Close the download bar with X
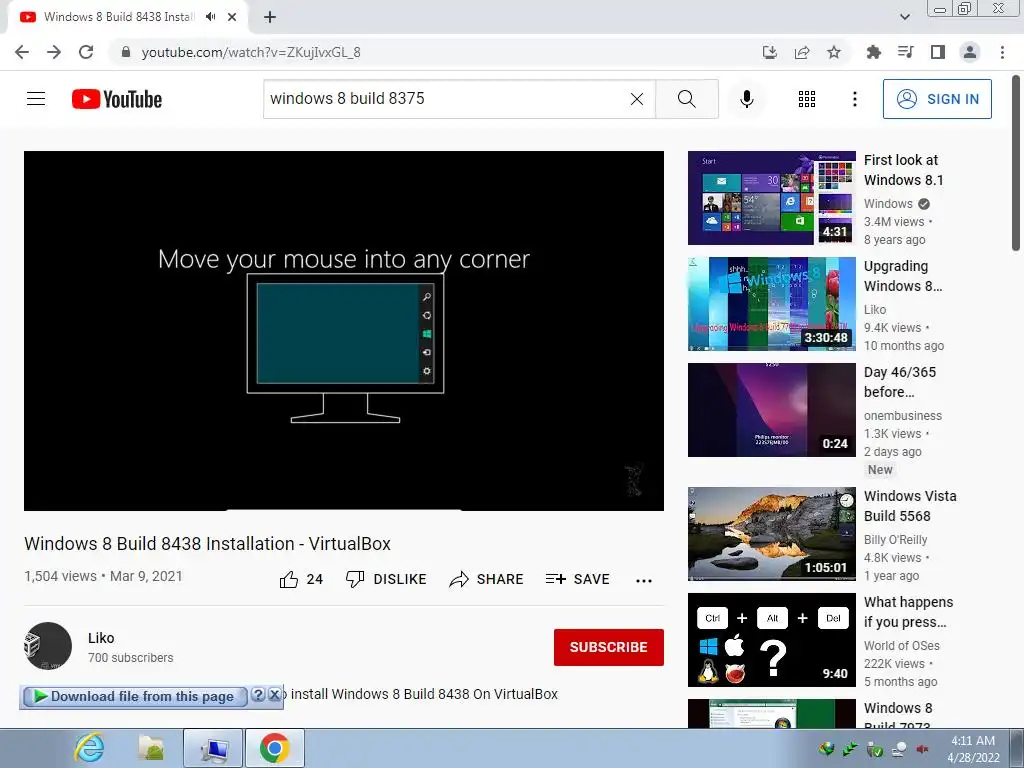The image size is (1024, 768). pos(275,695)
